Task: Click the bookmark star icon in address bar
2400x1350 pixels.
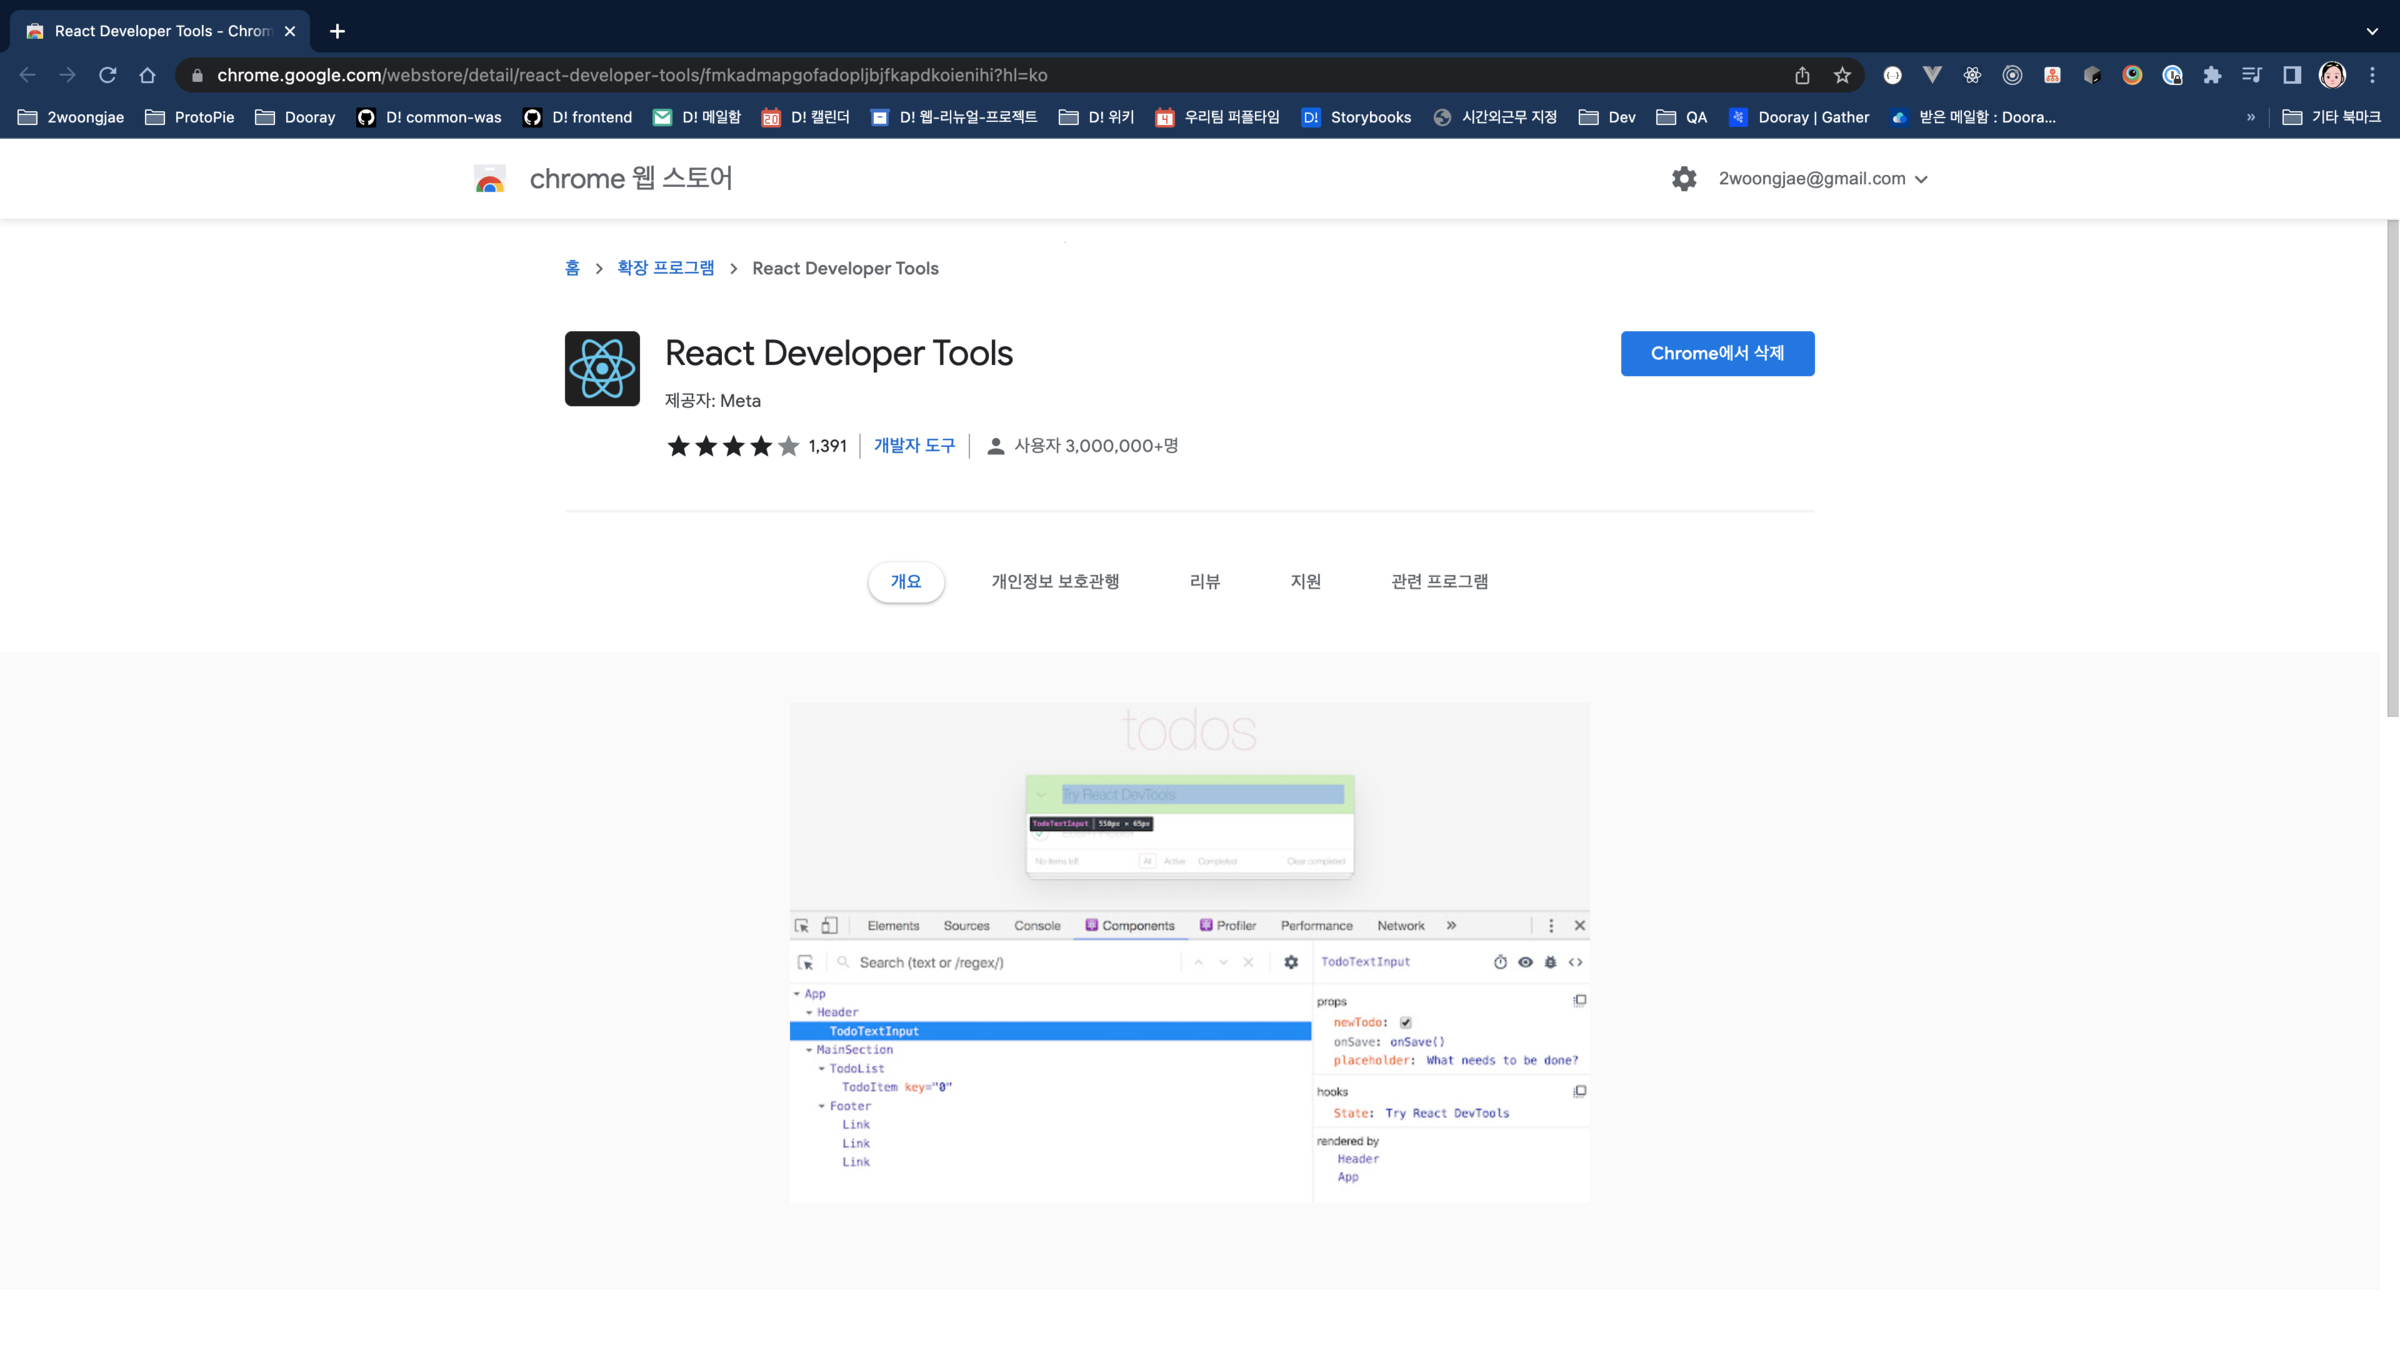Action: click(x=1842, y=75)
